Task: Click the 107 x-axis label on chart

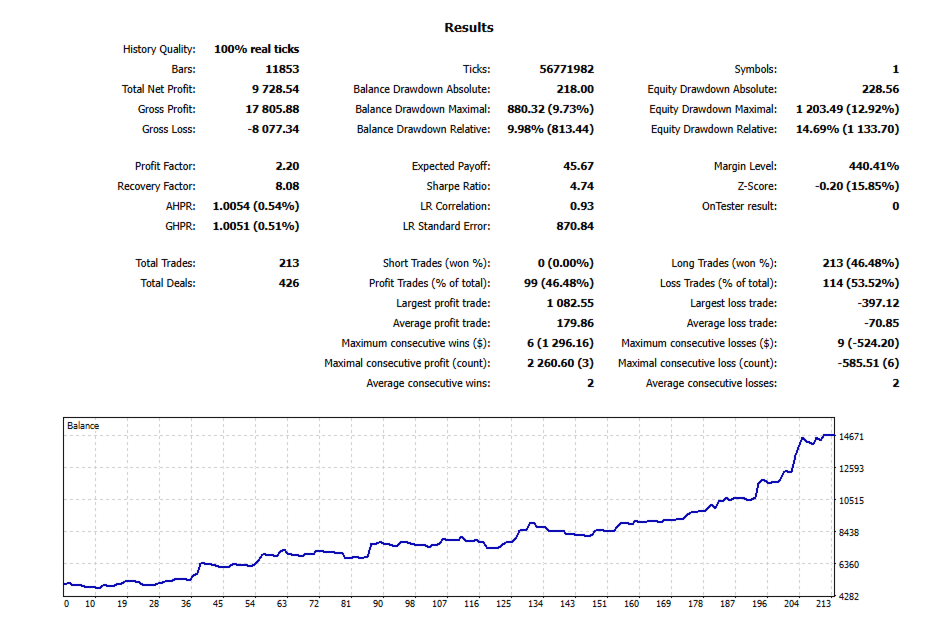Action: (x=440, y=604)
